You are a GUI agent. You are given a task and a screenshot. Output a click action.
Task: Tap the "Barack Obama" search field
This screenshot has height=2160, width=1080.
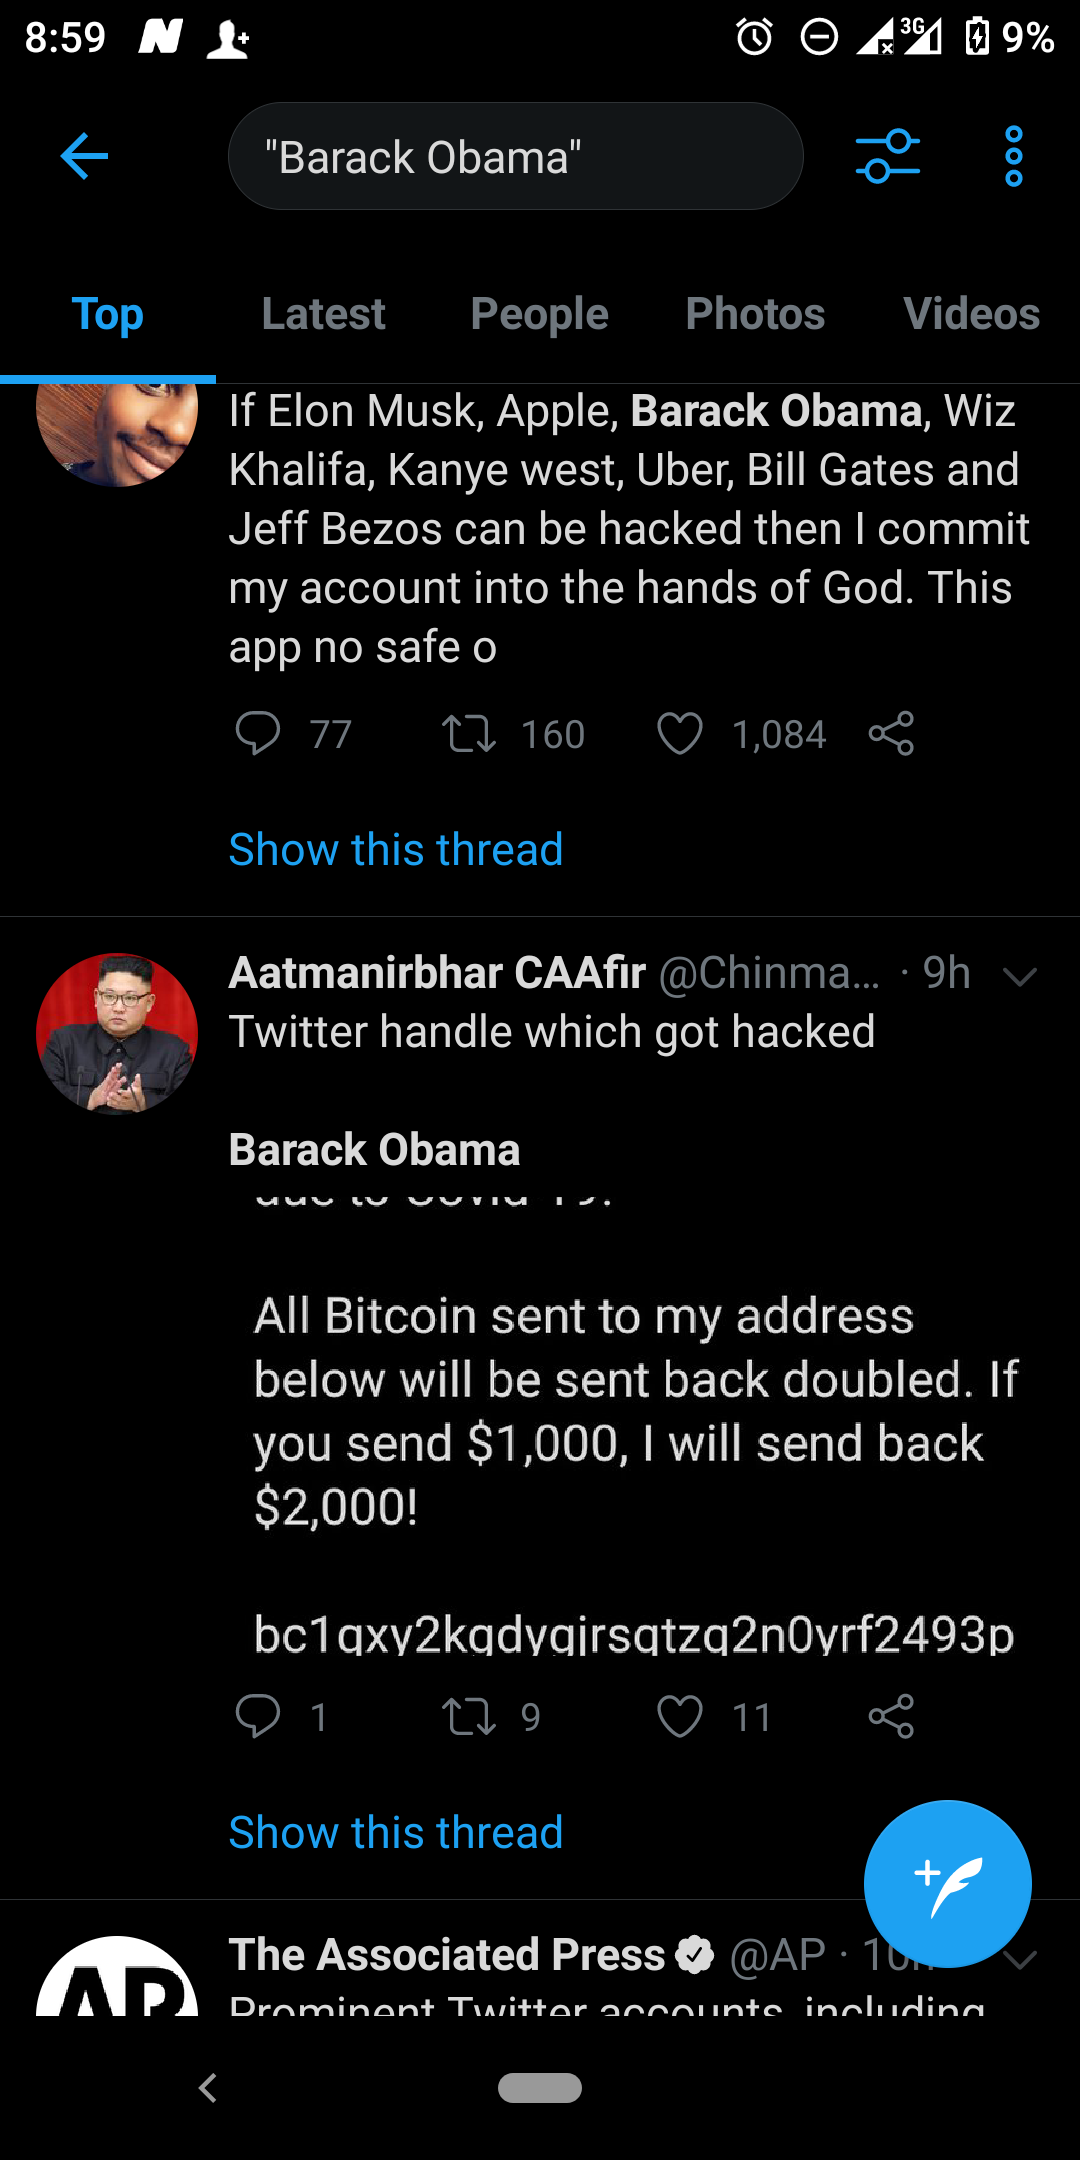coord(515,157)
